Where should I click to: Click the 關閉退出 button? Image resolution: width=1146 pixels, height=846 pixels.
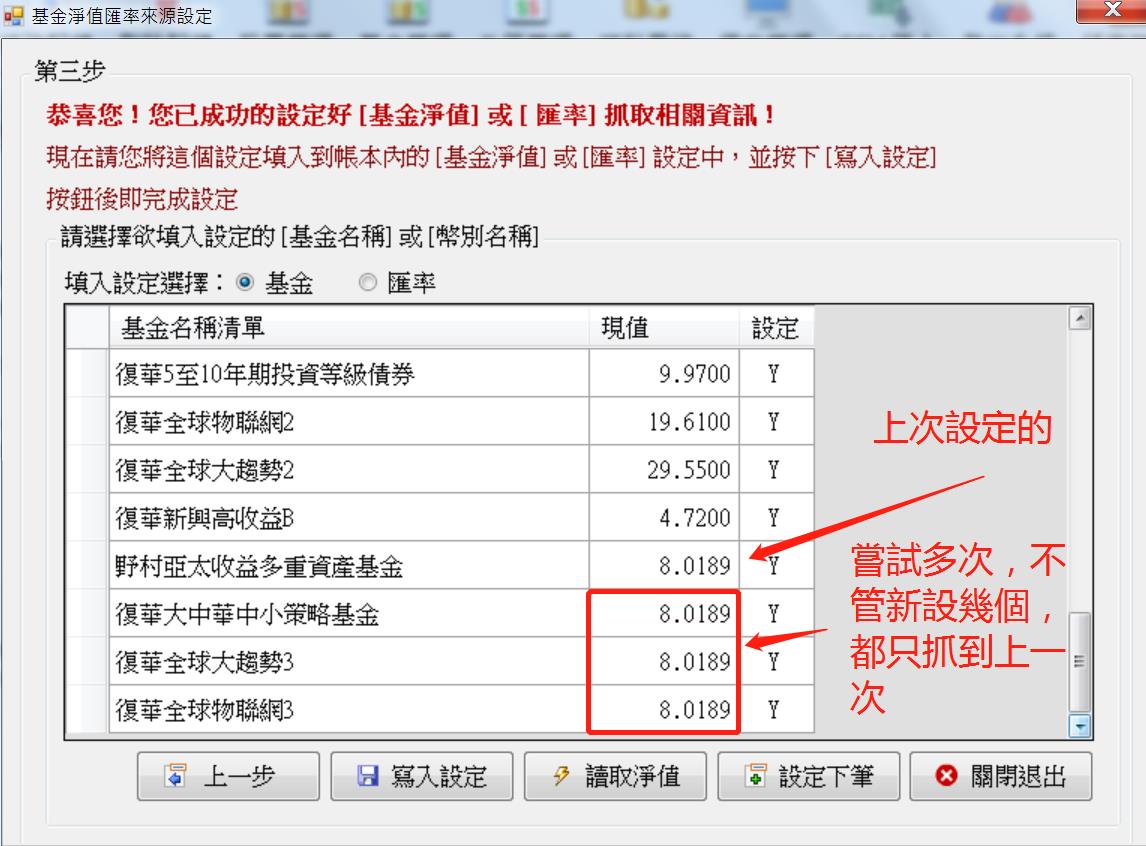pos(1001,776)
